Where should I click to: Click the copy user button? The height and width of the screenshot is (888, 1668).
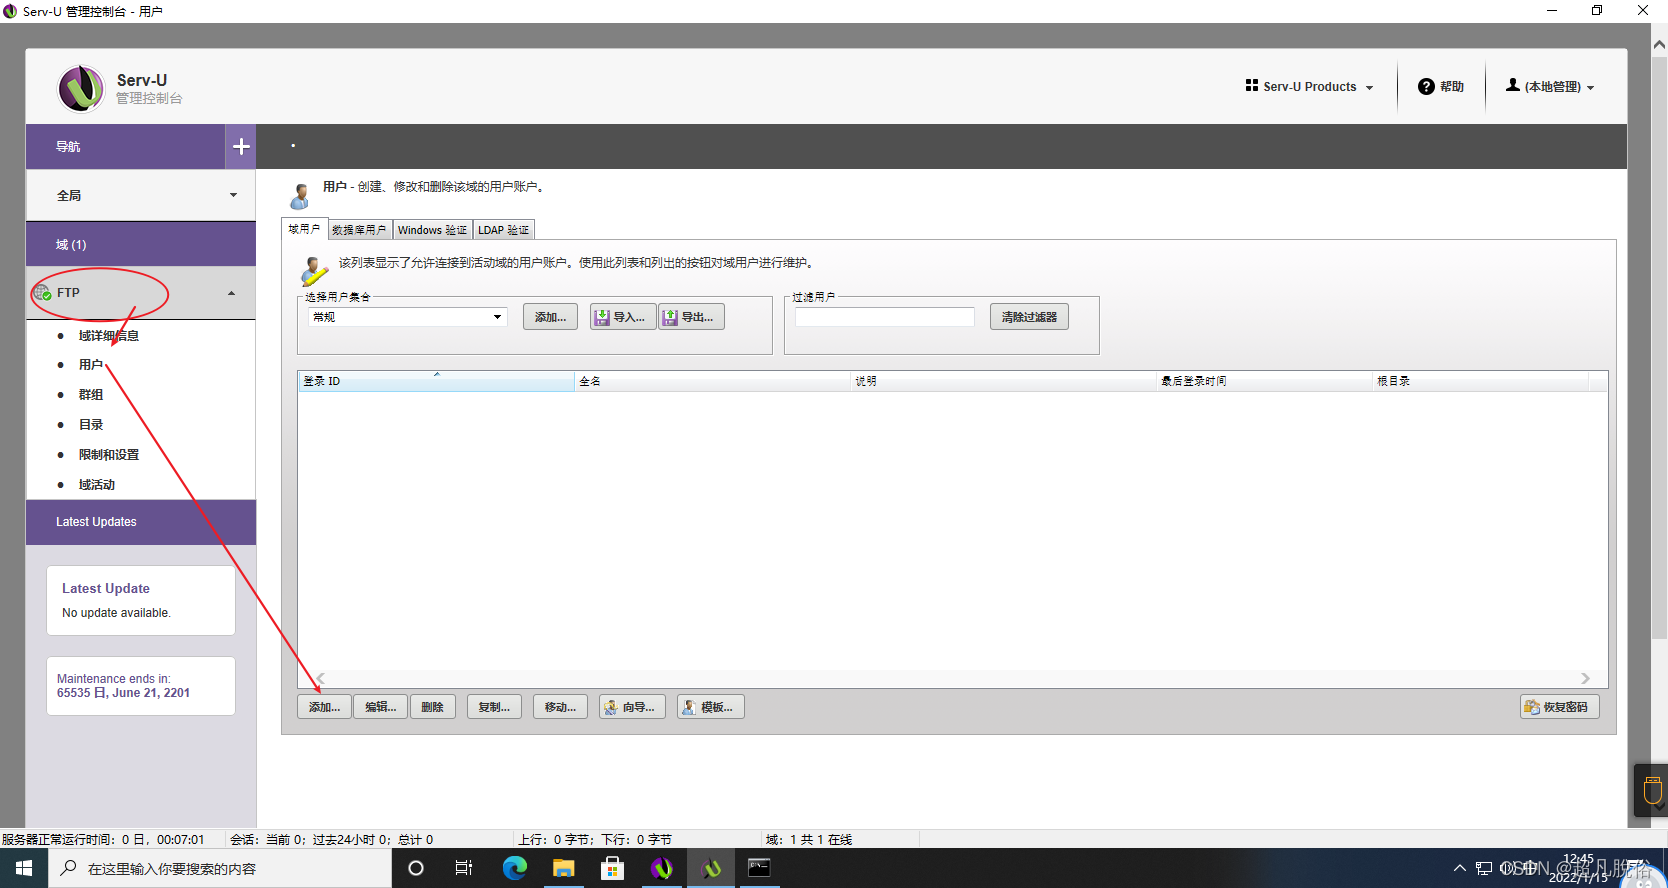[x=494, y=707]
